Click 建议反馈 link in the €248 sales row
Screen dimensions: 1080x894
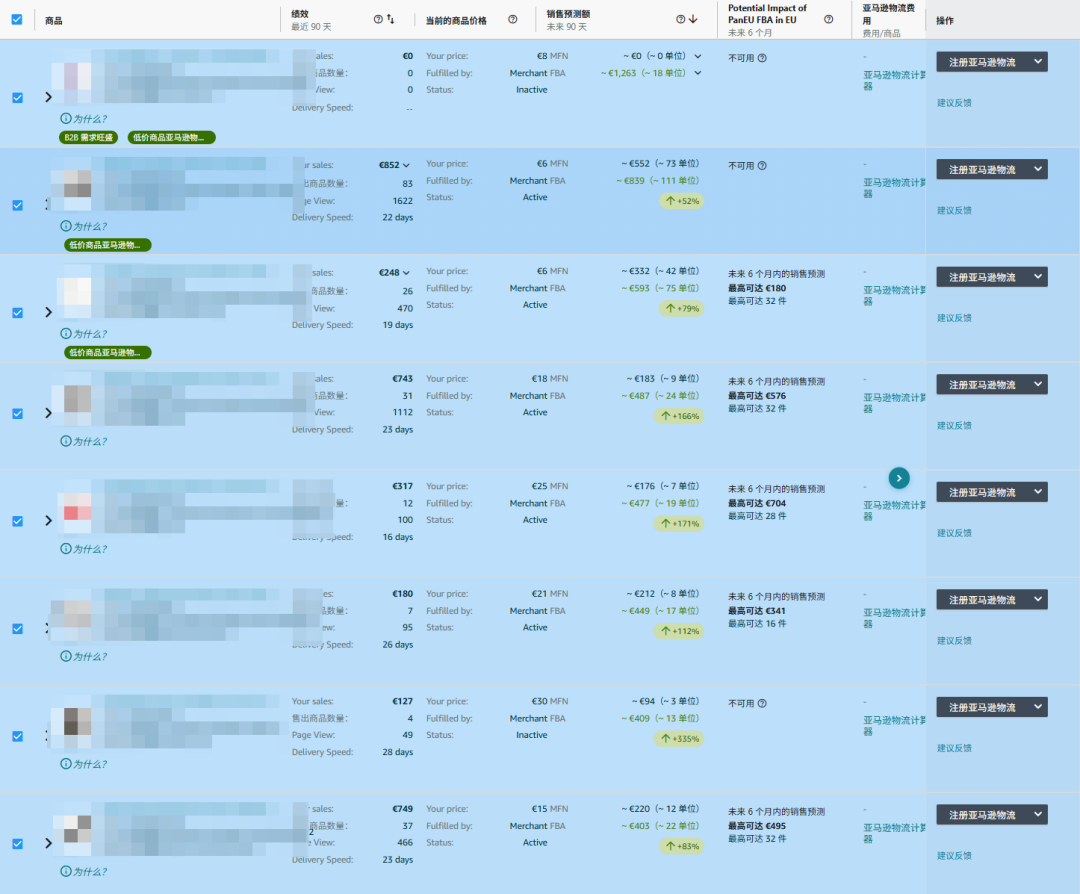(x=954, y=318)
